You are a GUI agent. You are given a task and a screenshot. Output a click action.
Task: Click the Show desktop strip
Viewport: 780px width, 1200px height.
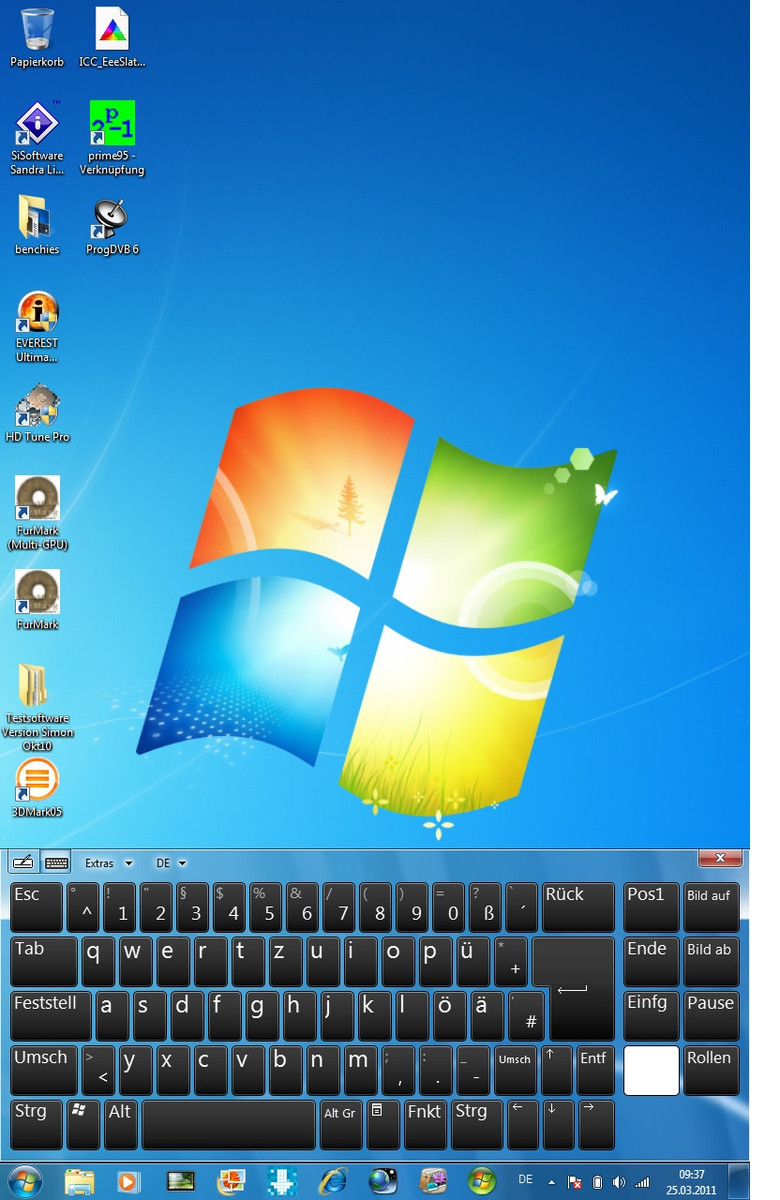[x=739, y=1182]
